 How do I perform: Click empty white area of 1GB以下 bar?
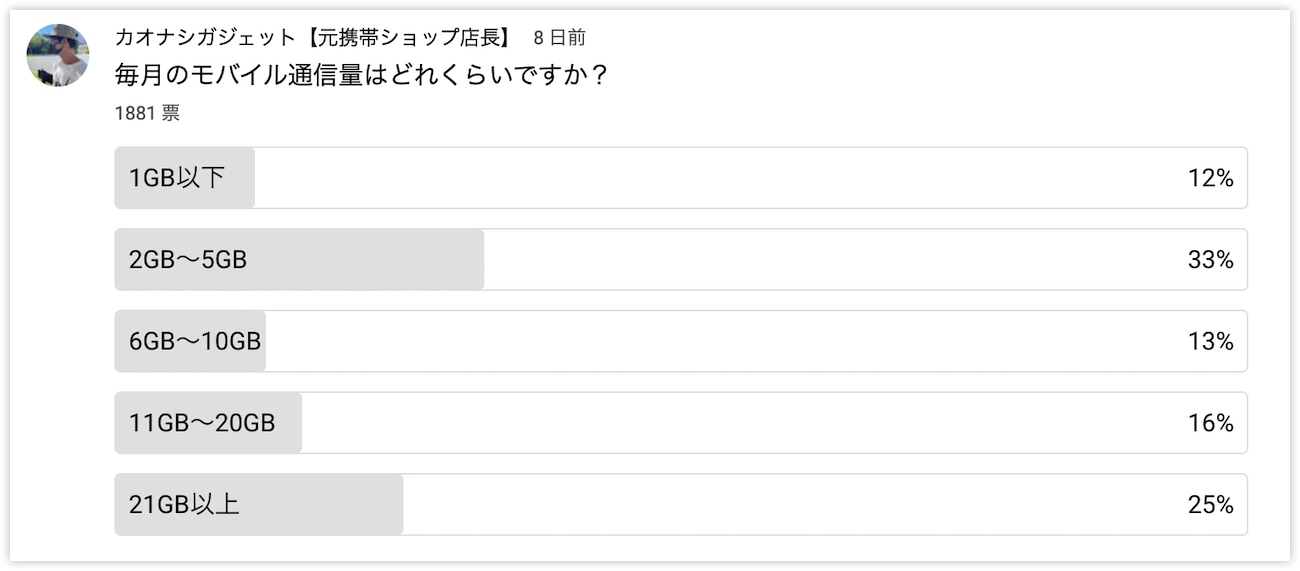720,178
